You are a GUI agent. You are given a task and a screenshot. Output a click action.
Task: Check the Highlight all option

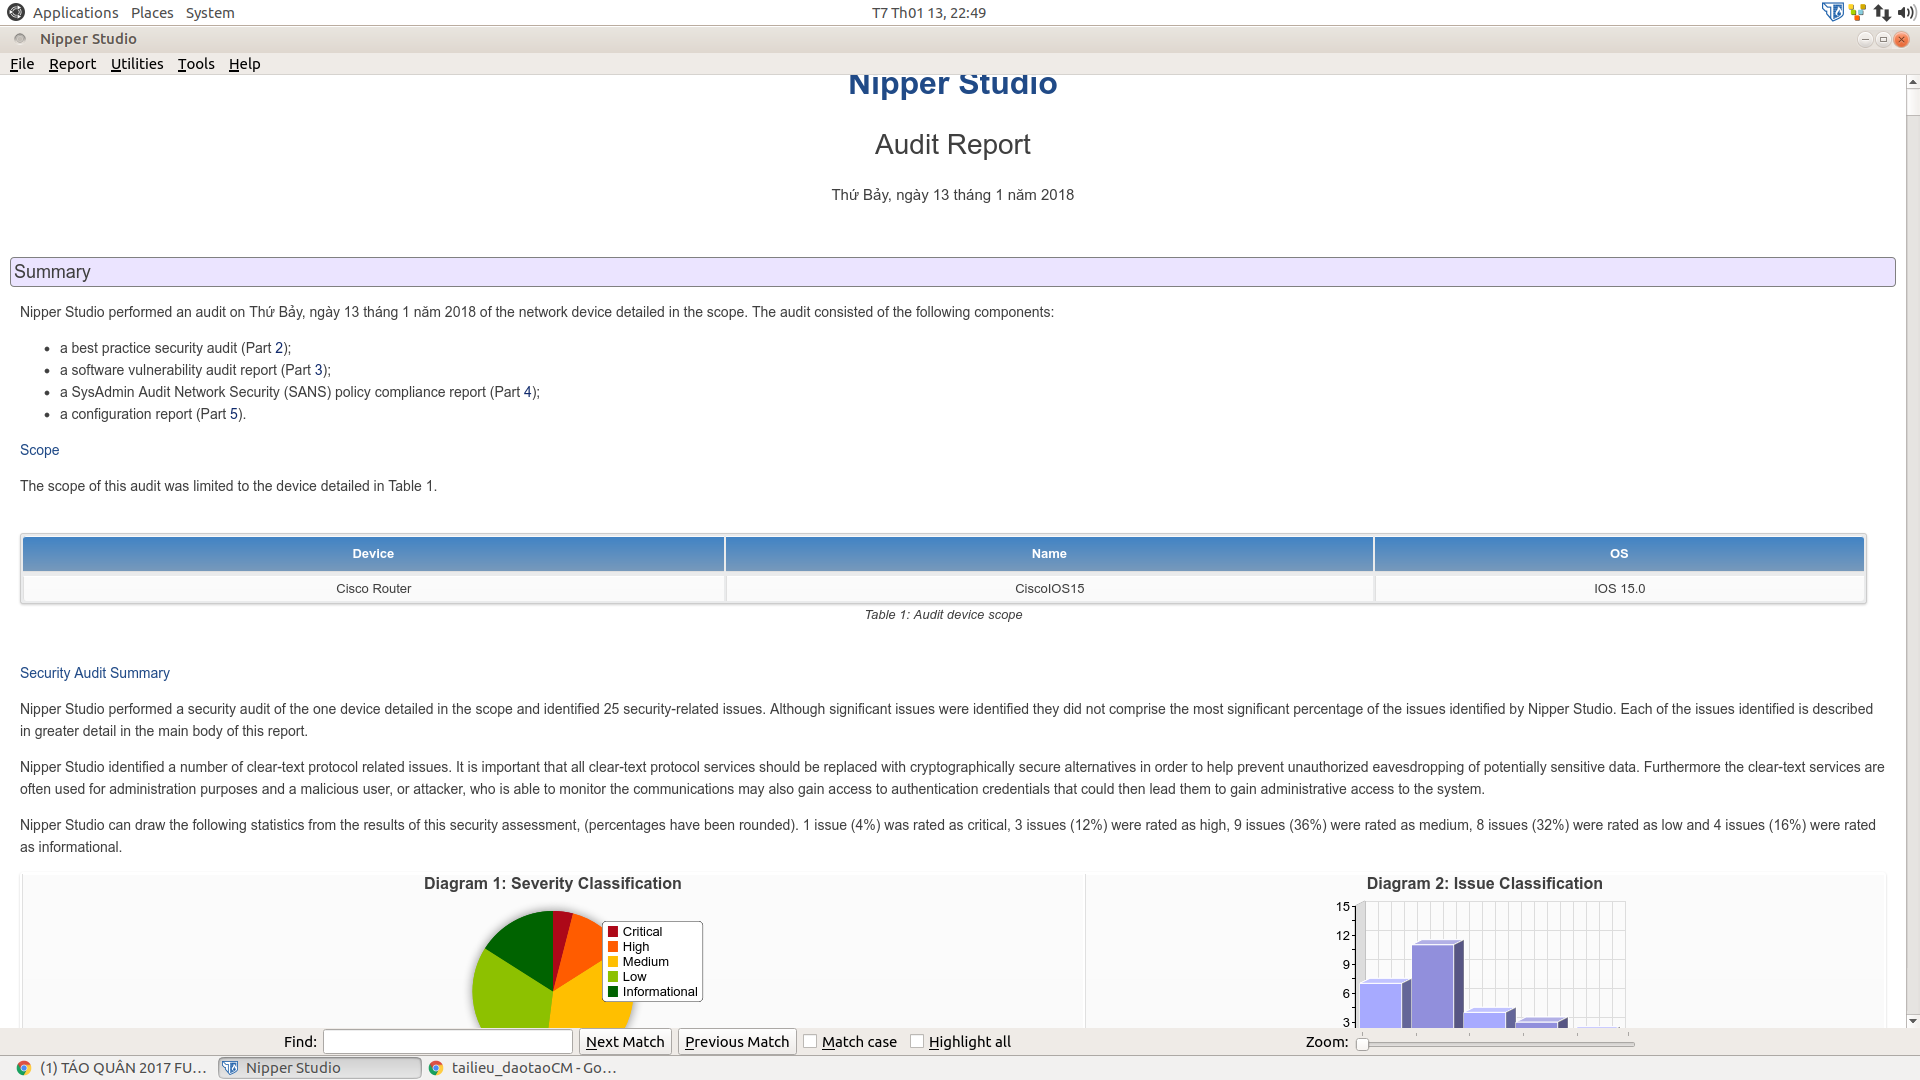pos(917,1041)
